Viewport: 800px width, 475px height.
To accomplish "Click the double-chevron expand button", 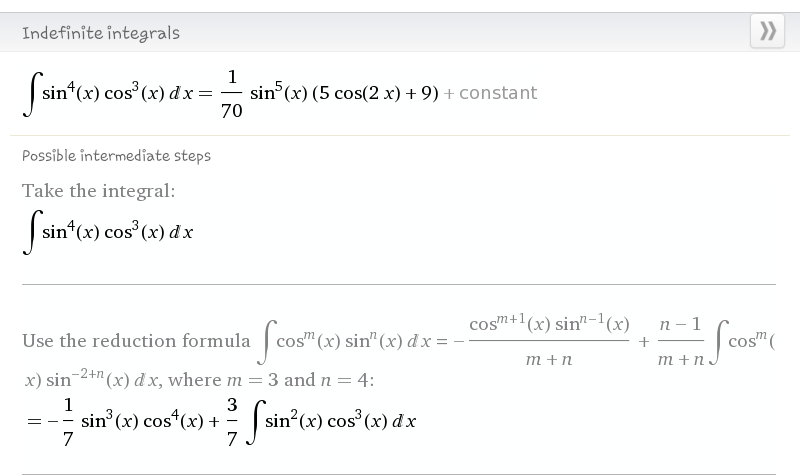I will point(767,31).
